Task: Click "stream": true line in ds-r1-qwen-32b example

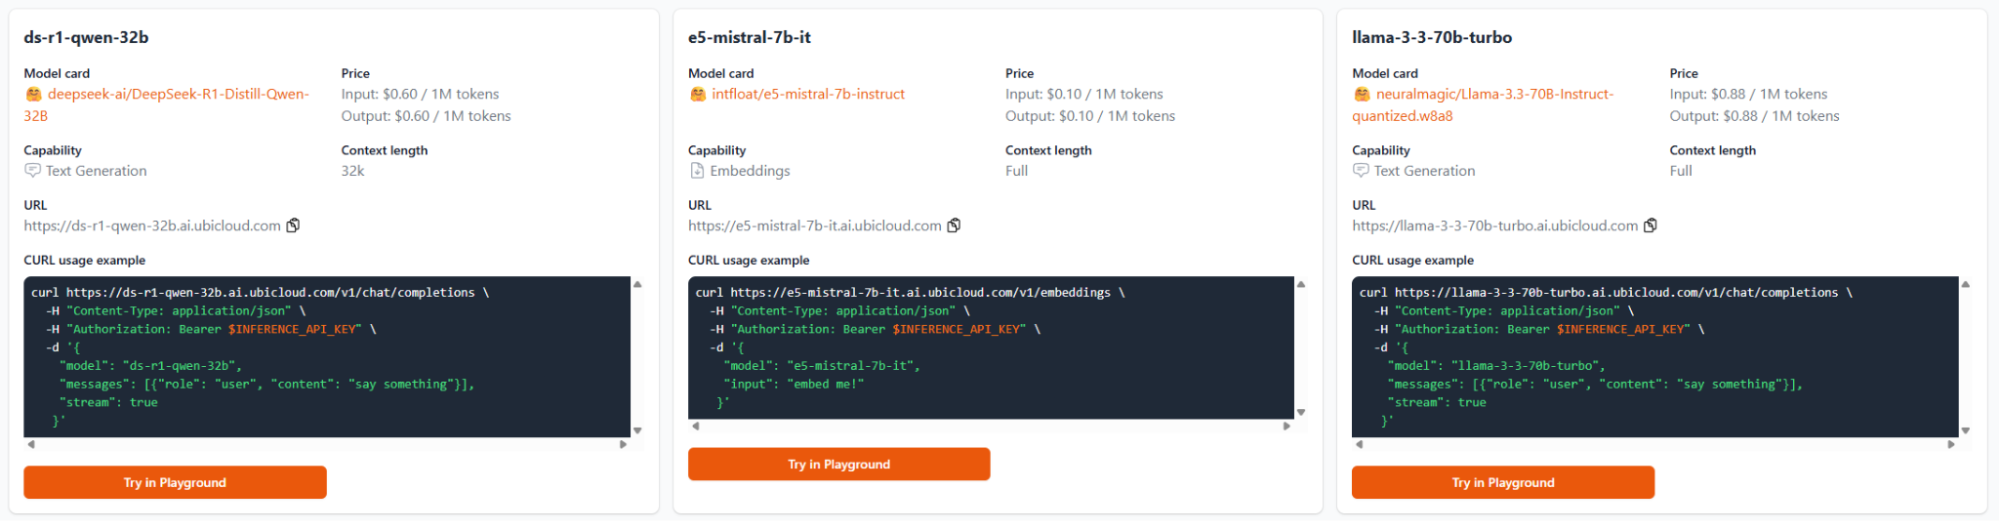Action: coord(109,402)
